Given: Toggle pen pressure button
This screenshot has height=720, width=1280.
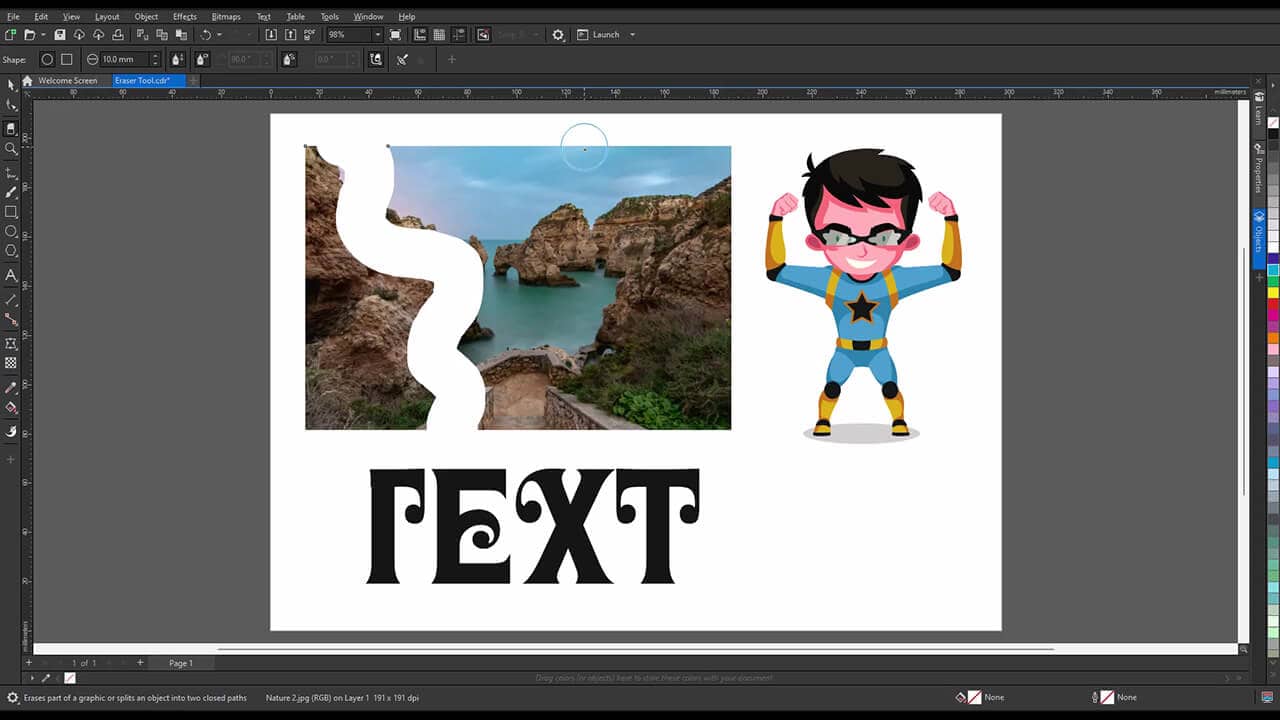Looking at the screenshot, I should [177, 59].
